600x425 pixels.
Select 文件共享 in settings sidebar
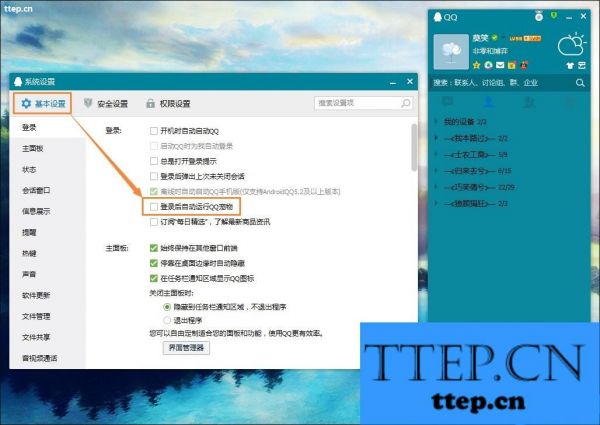tap(48, 337)
